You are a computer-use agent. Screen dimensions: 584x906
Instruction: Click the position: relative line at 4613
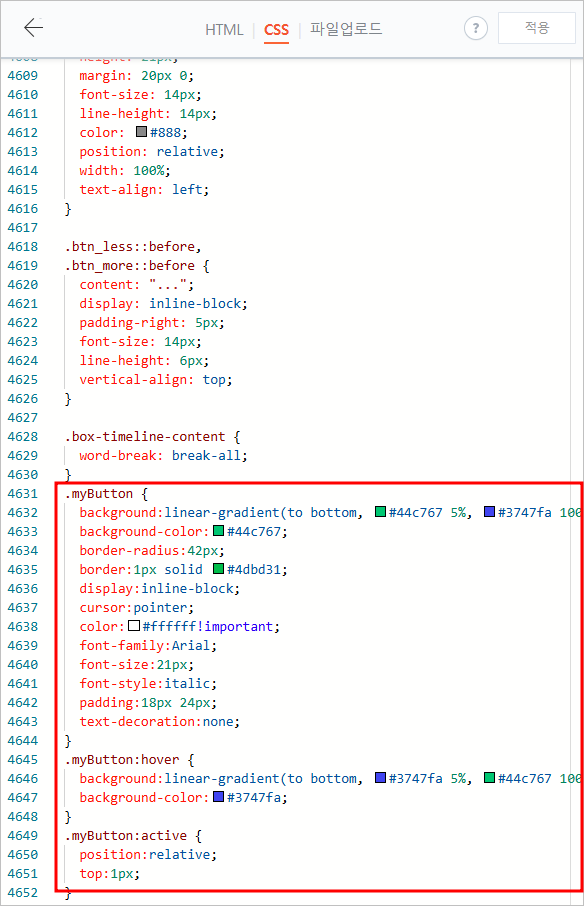[x=152, y=151]
